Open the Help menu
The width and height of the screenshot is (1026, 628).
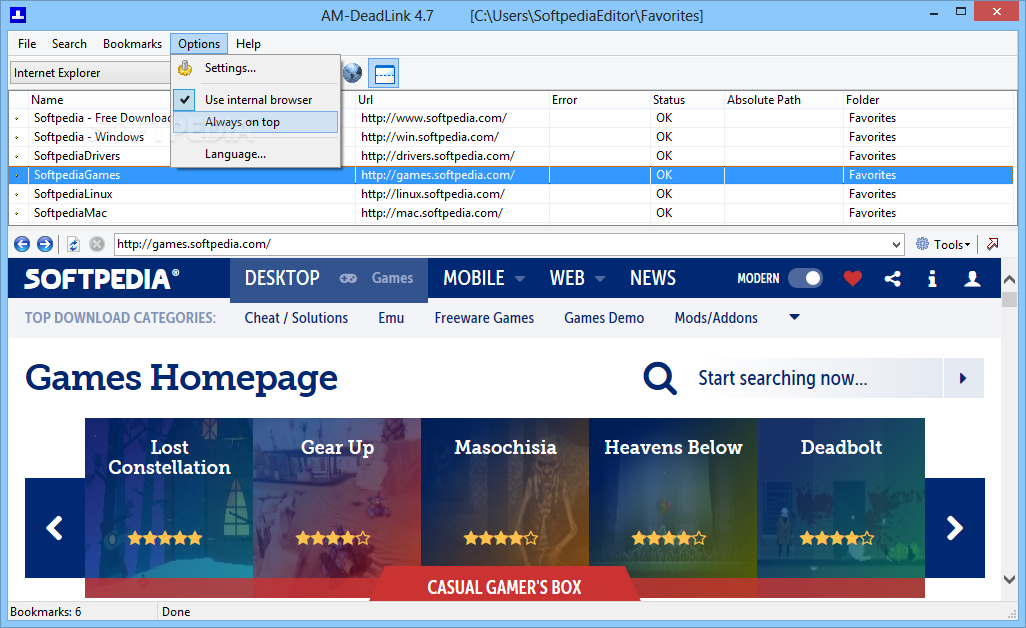click(248, 44)
